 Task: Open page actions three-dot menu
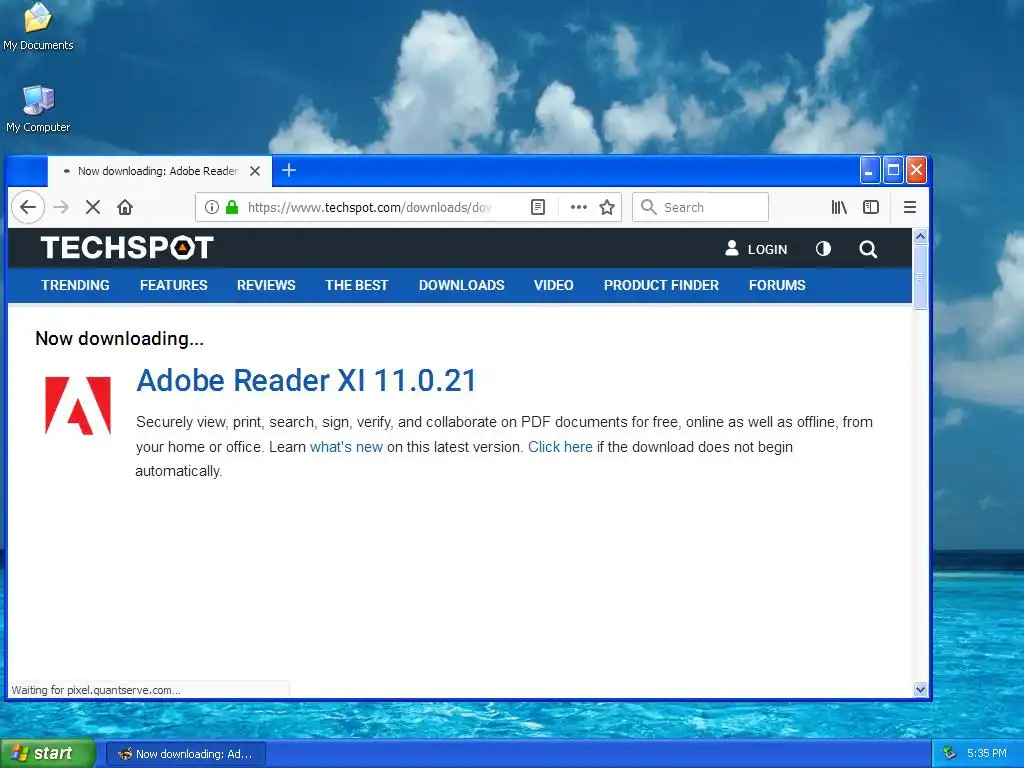pyautogui.click(x=579, y=207)
